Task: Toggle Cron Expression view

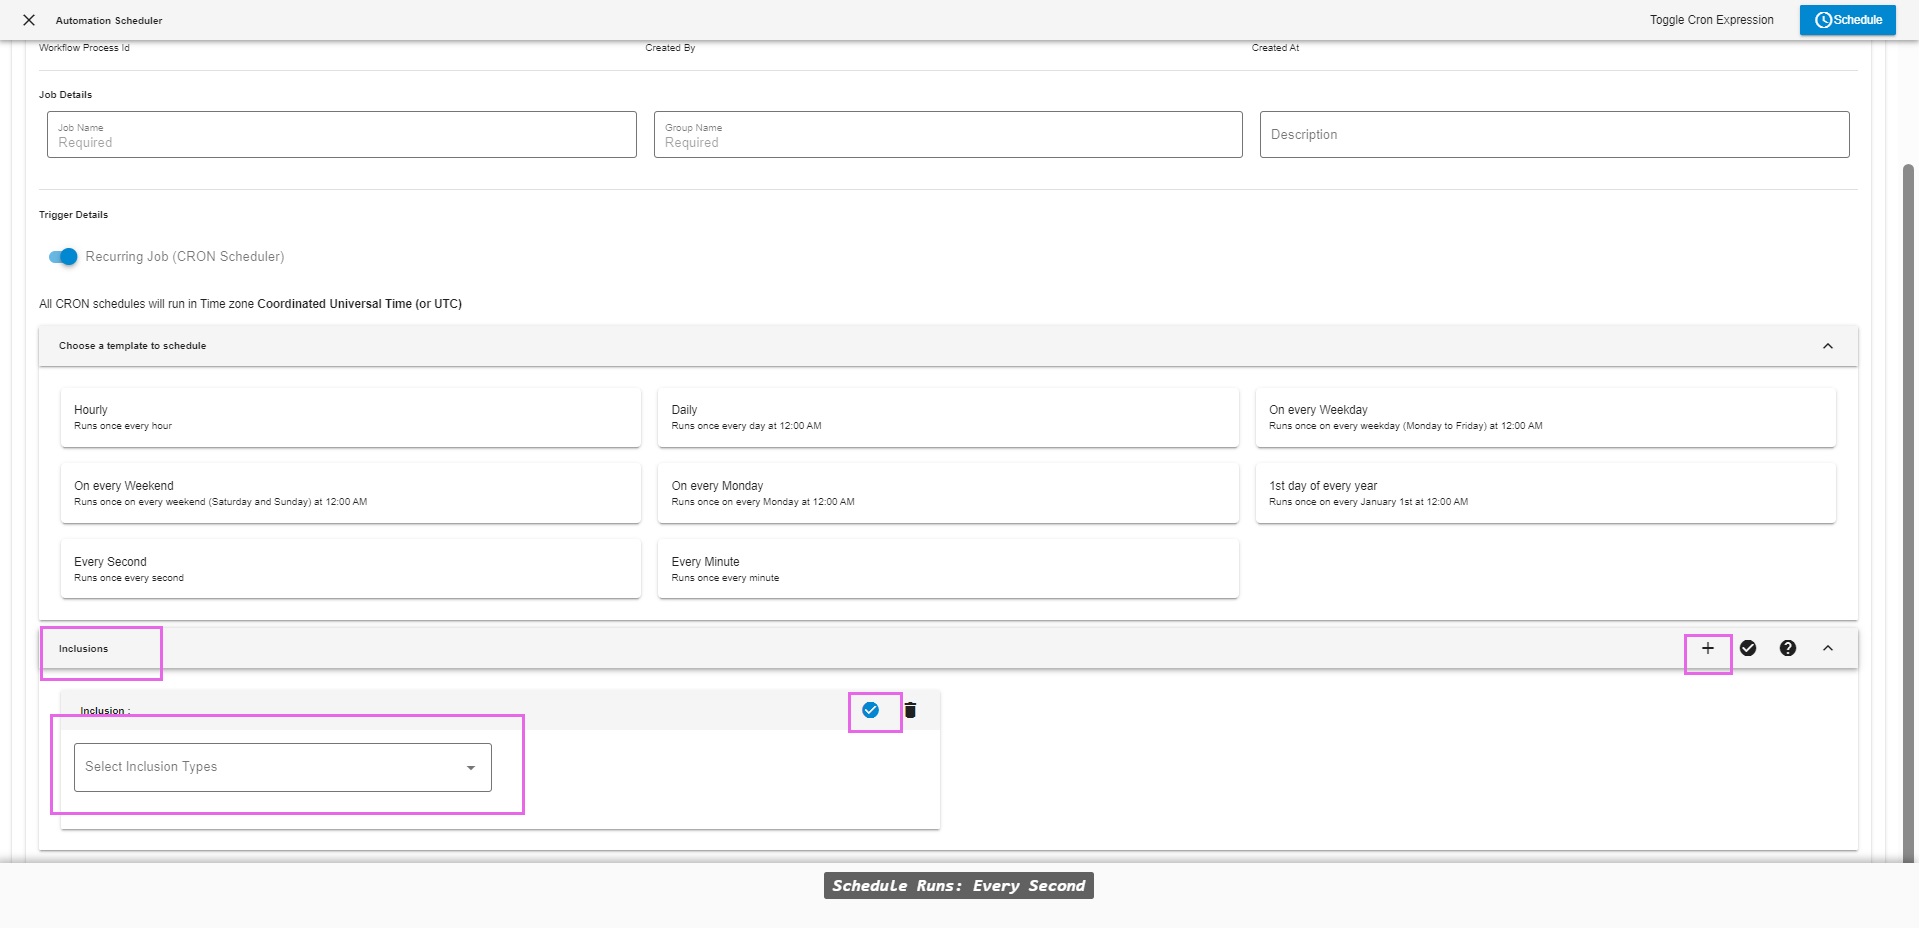Action: coord(1711,20)
